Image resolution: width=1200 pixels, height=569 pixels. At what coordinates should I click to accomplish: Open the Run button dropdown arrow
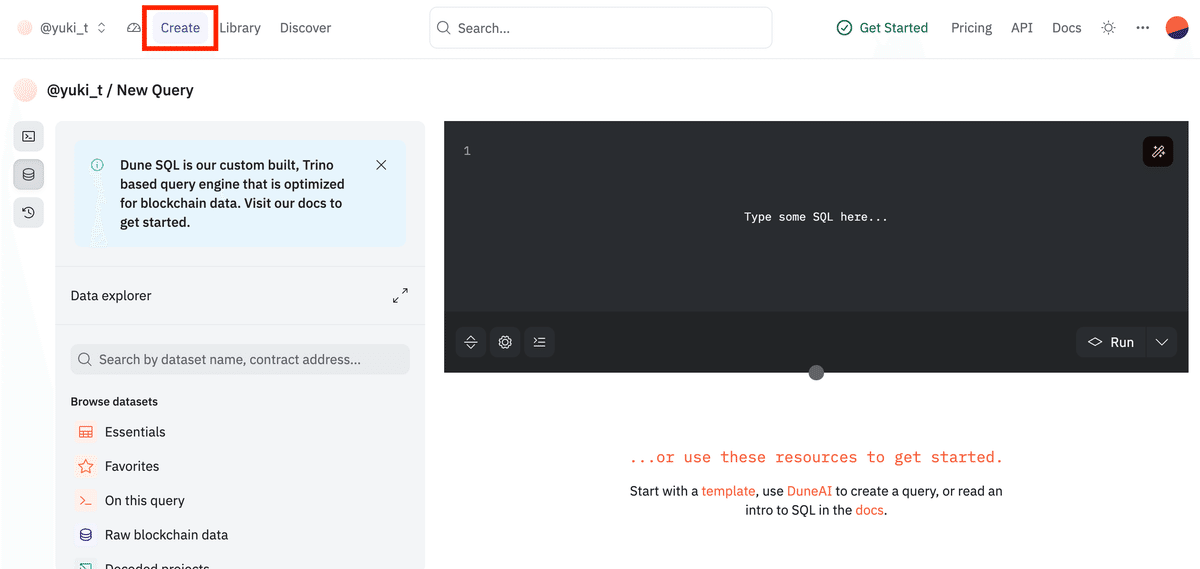pos(1161,342)
